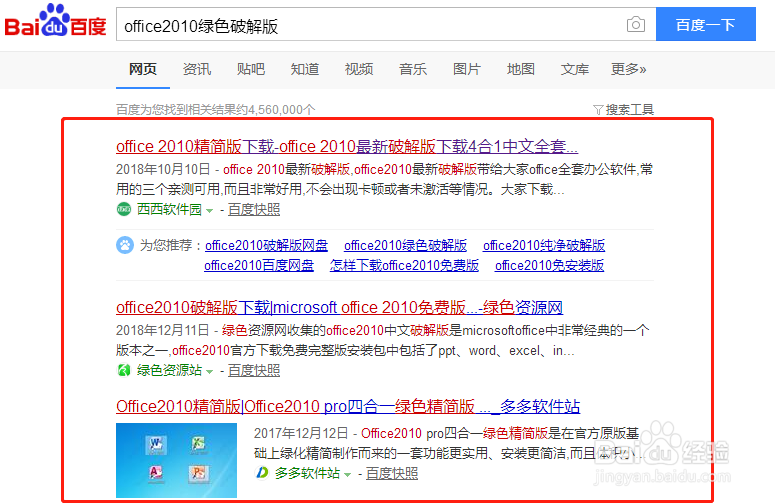Expand the 更多» tab menu
775x504 pixels.
(629, 69)
